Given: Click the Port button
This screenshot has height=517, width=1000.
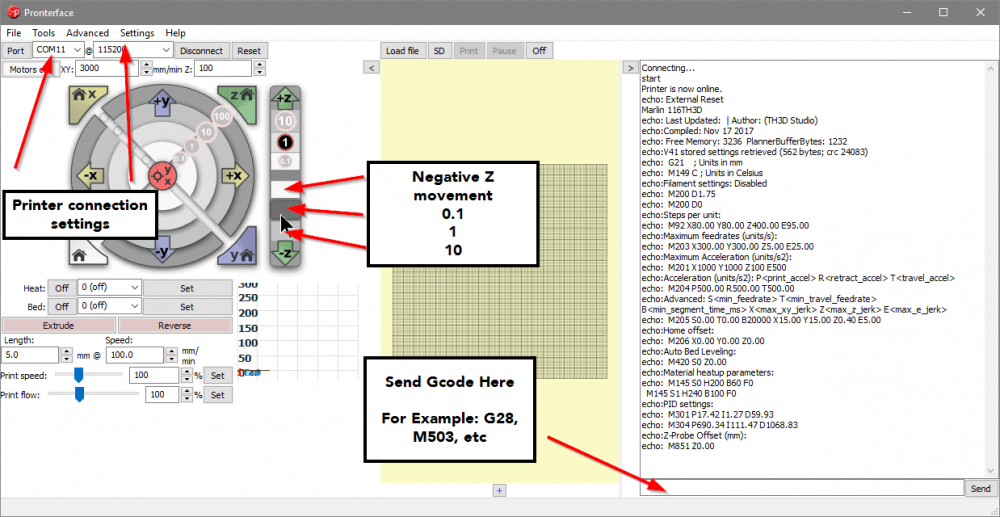Looking at the screenshot, I should [16, 50].
